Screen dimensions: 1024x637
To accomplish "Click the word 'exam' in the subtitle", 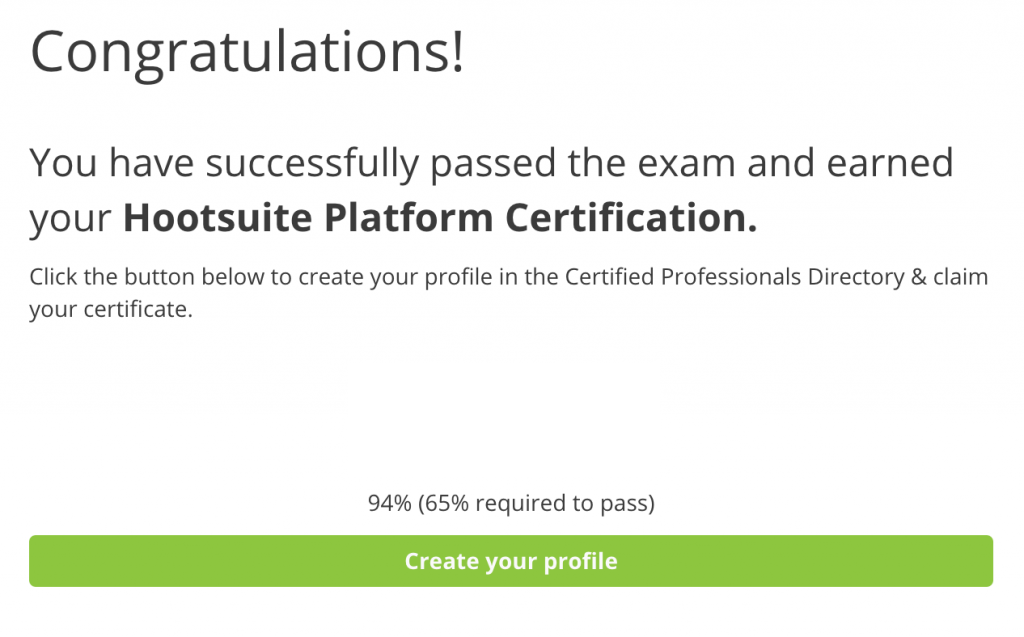I will pyautogui.click(x=686, y=163).
